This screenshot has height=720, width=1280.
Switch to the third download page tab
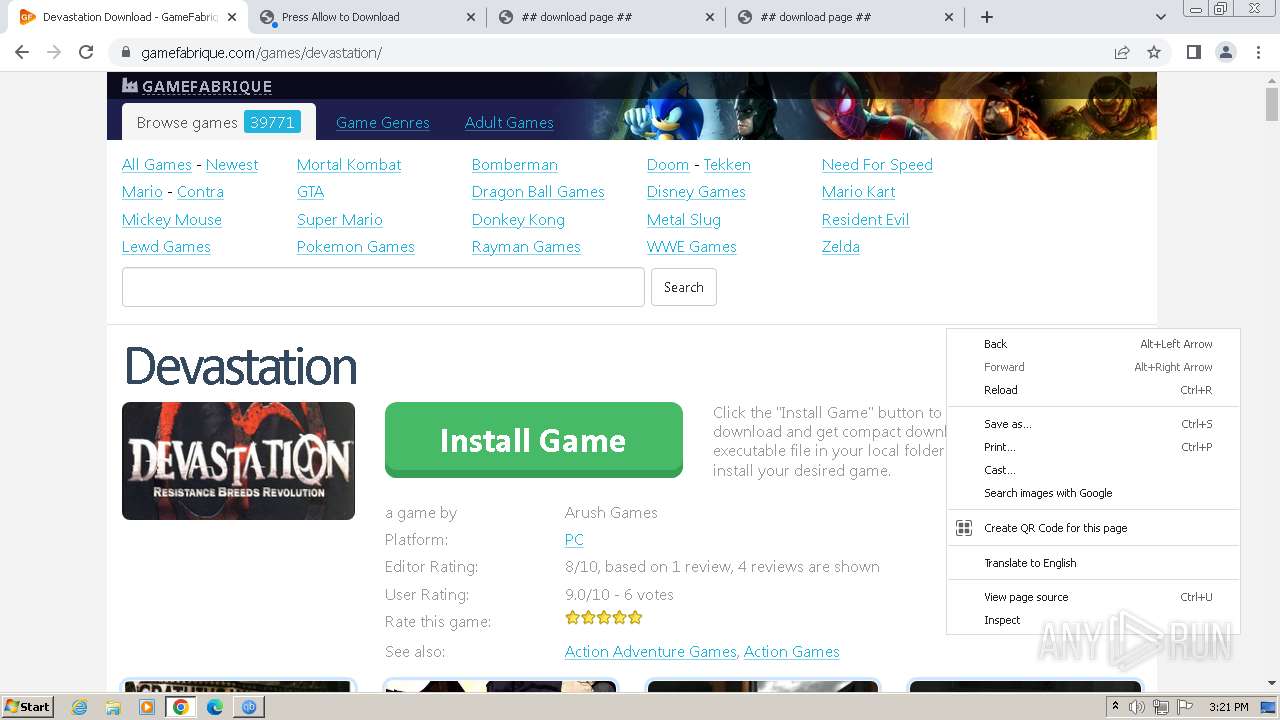(x=606, y=17)
